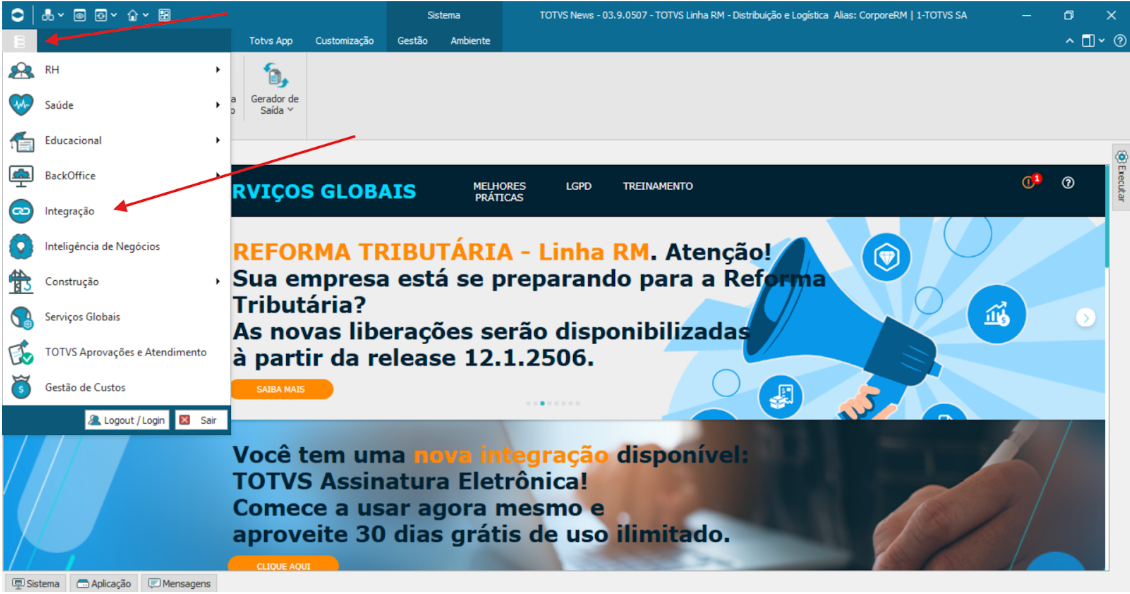Image resolution: width=1130 pixels, height=594 pixels.
Task: Click the settings panel icon in quick access bar
Action: [164, 15]
